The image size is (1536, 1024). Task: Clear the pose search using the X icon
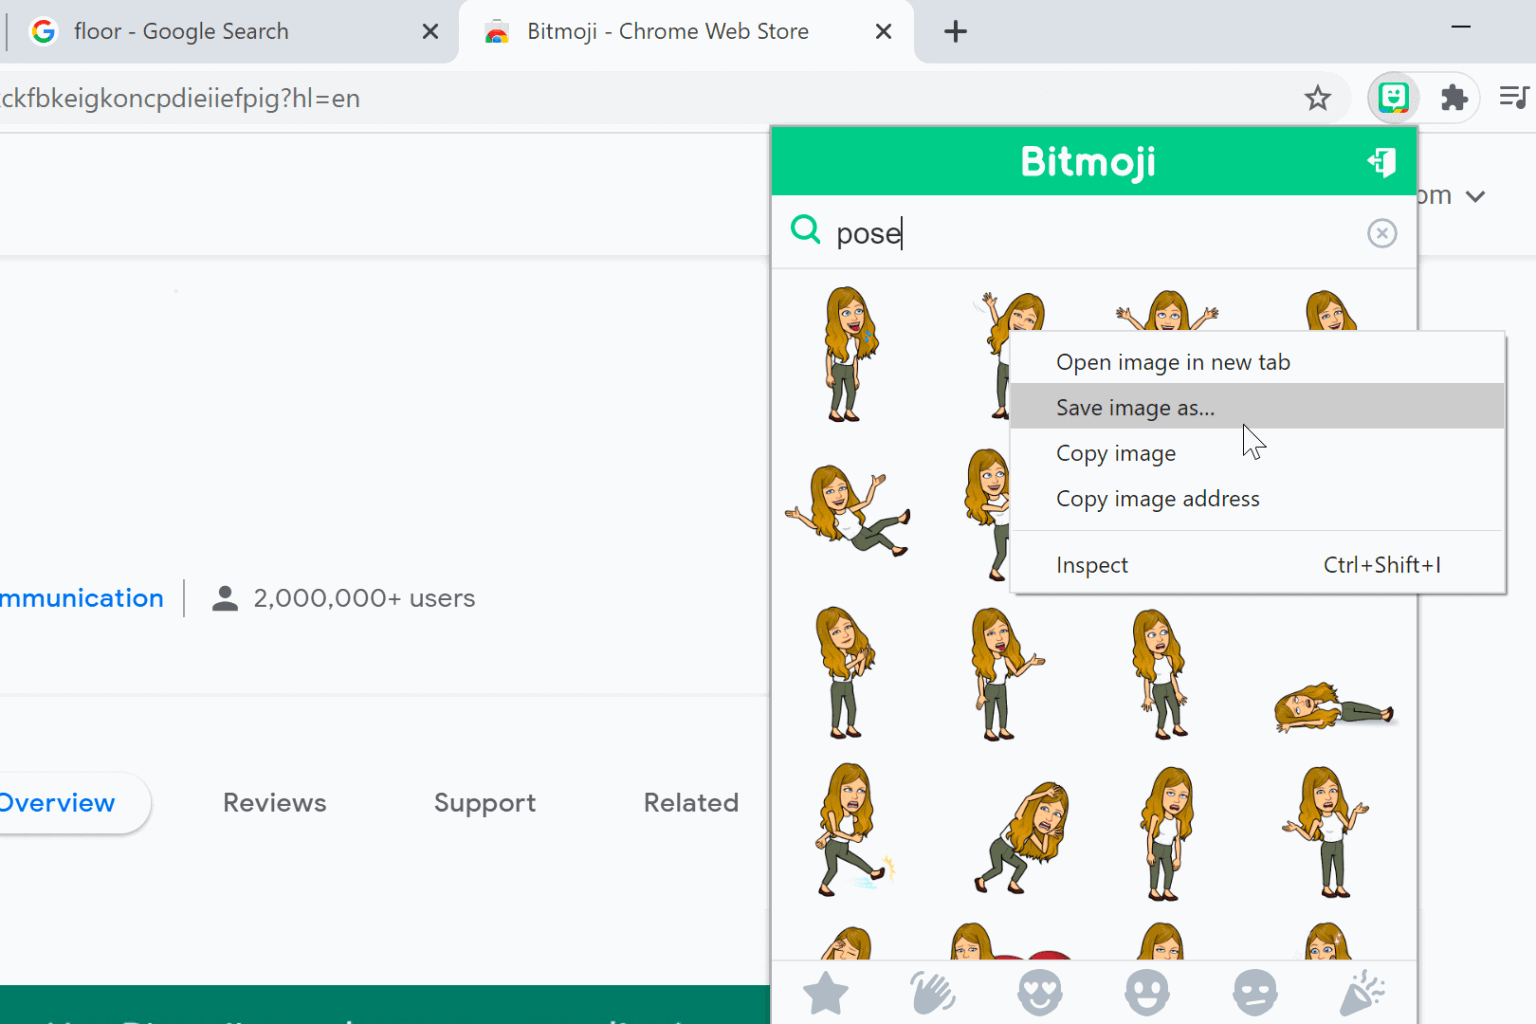click(1382, 233)
